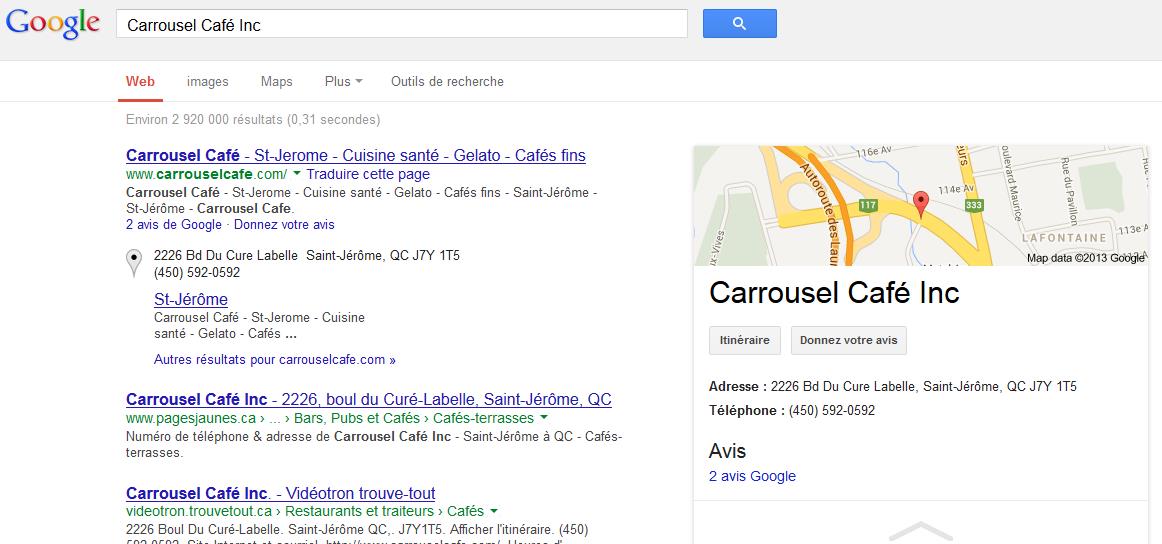Image resolution: width=1162 pixels, height=544 pixels.
Task: Click the route 333 shield on map
Action: tap(973, 204)
